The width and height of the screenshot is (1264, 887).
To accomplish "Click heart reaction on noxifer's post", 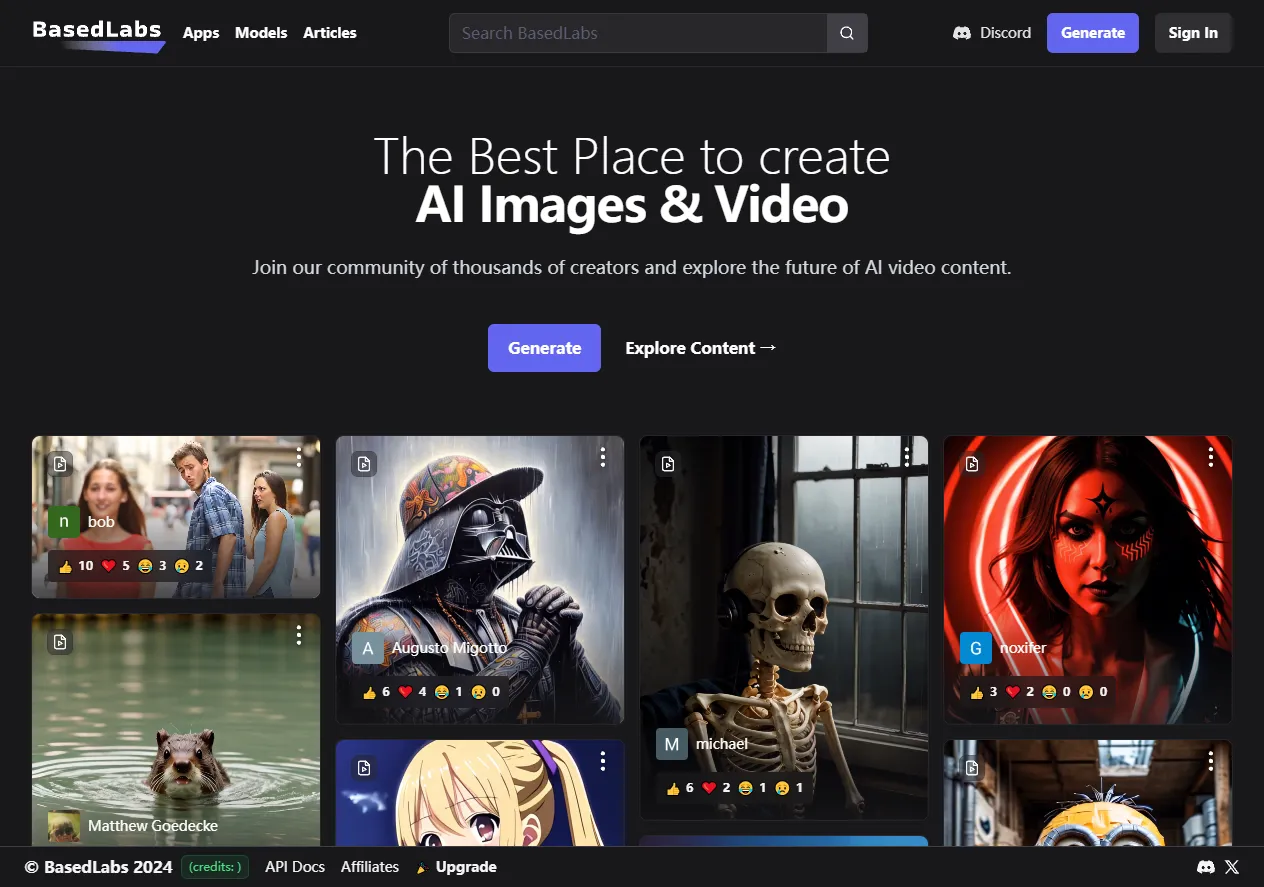I will click(x=1012, y=692).
